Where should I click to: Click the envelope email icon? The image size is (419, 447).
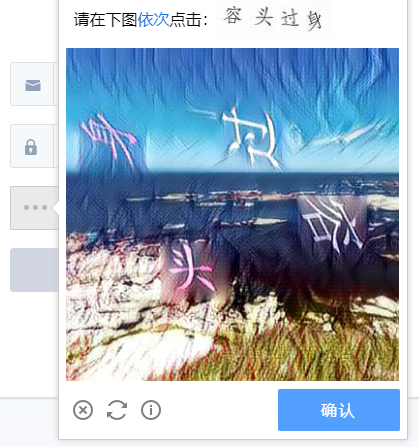tap(33, 85)
